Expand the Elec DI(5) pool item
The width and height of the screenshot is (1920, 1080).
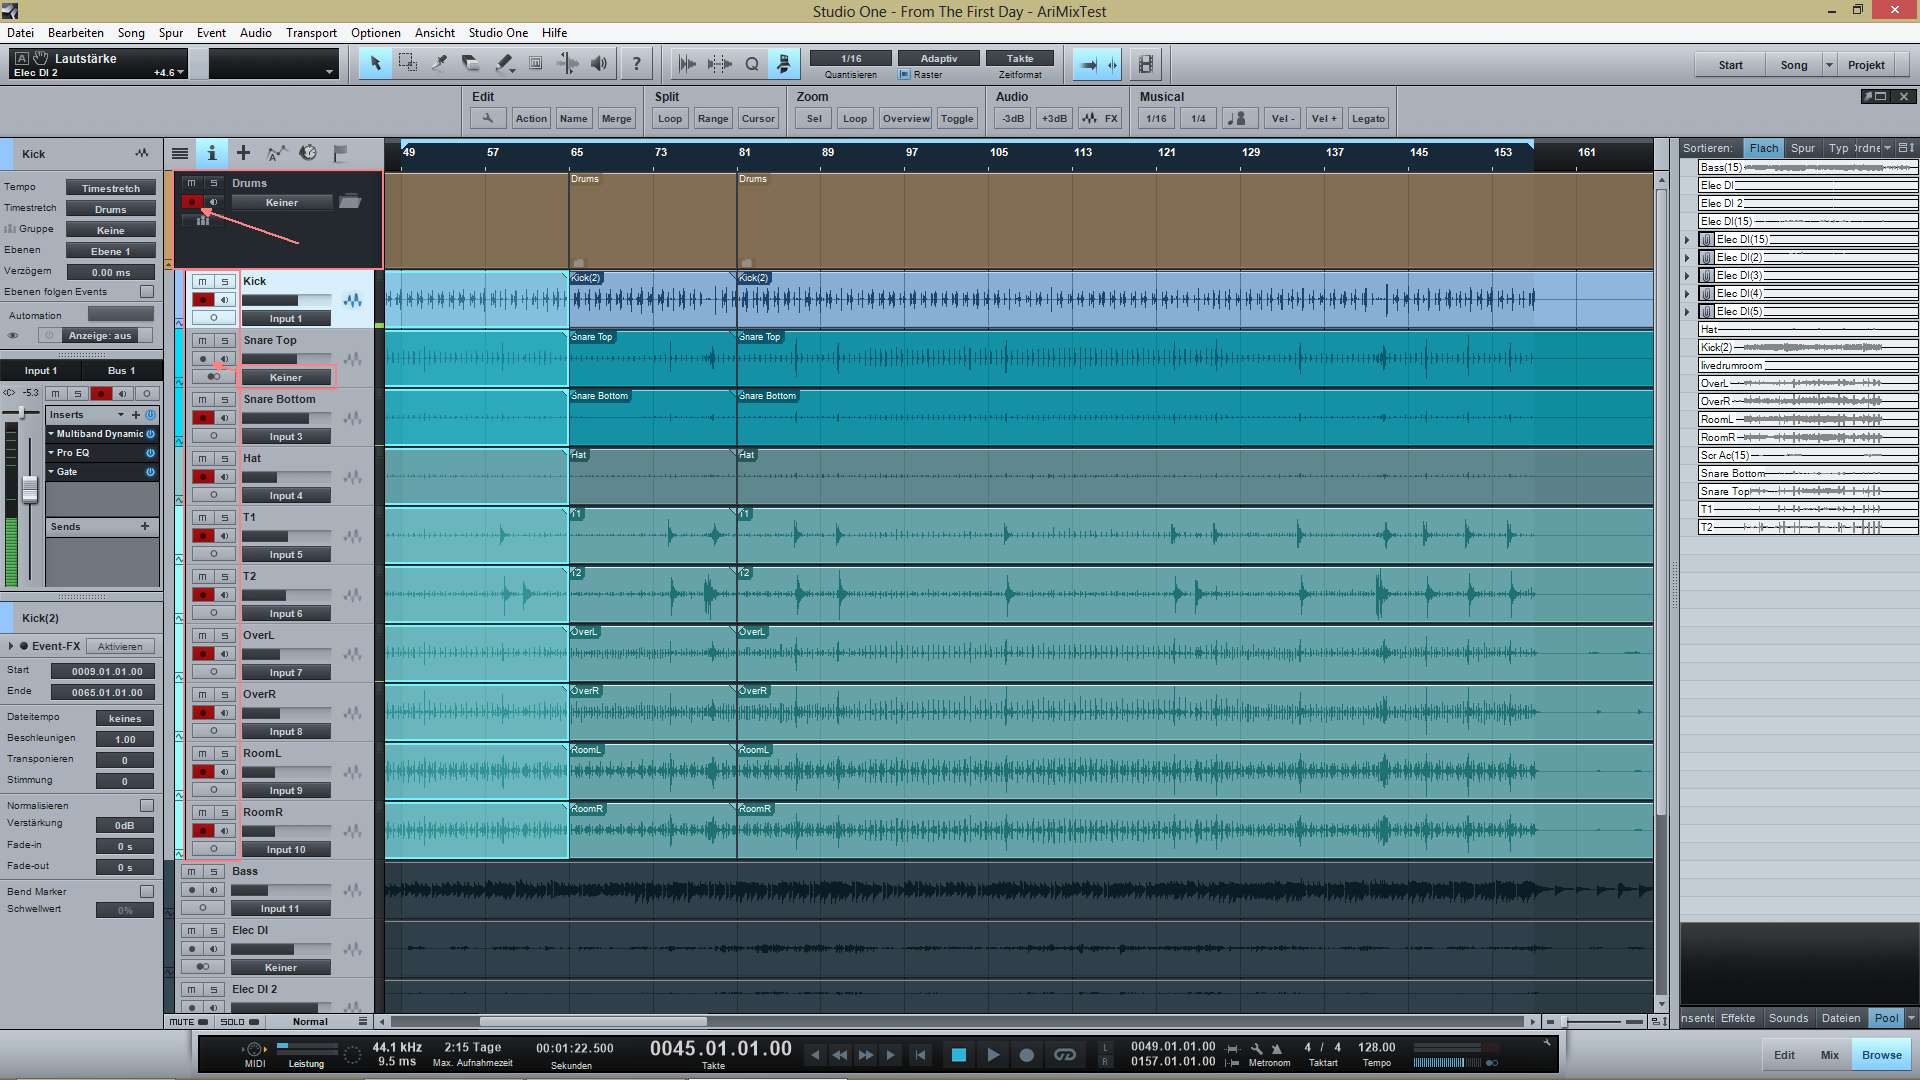point(1687,312)
